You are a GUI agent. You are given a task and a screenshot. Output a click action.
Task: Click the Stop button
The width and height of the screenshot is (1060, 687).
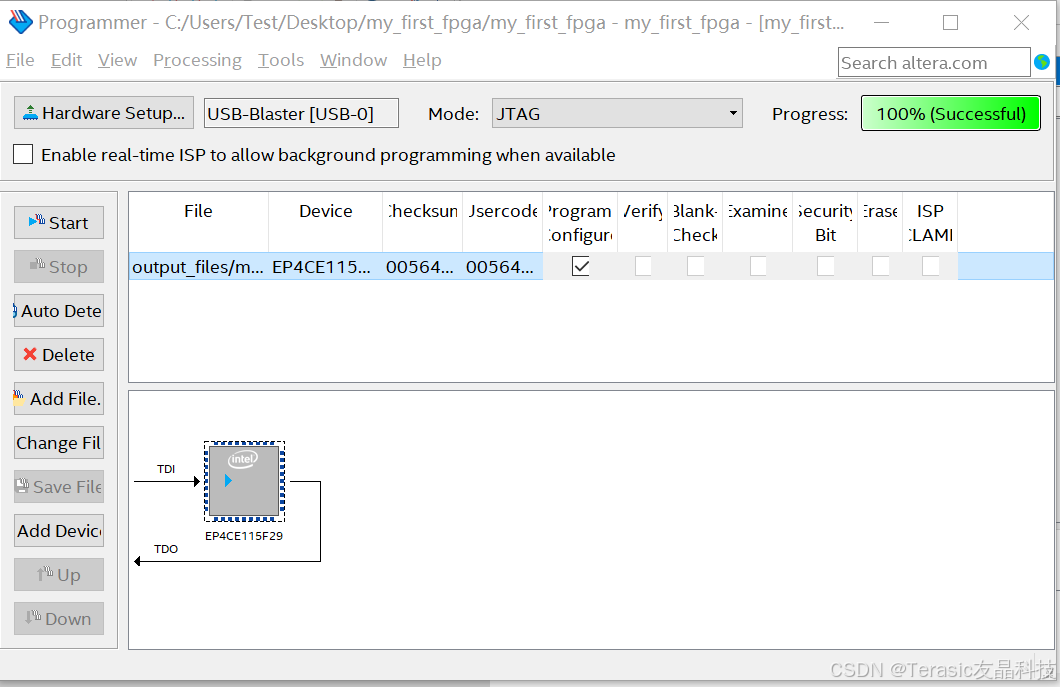(59, 266)
